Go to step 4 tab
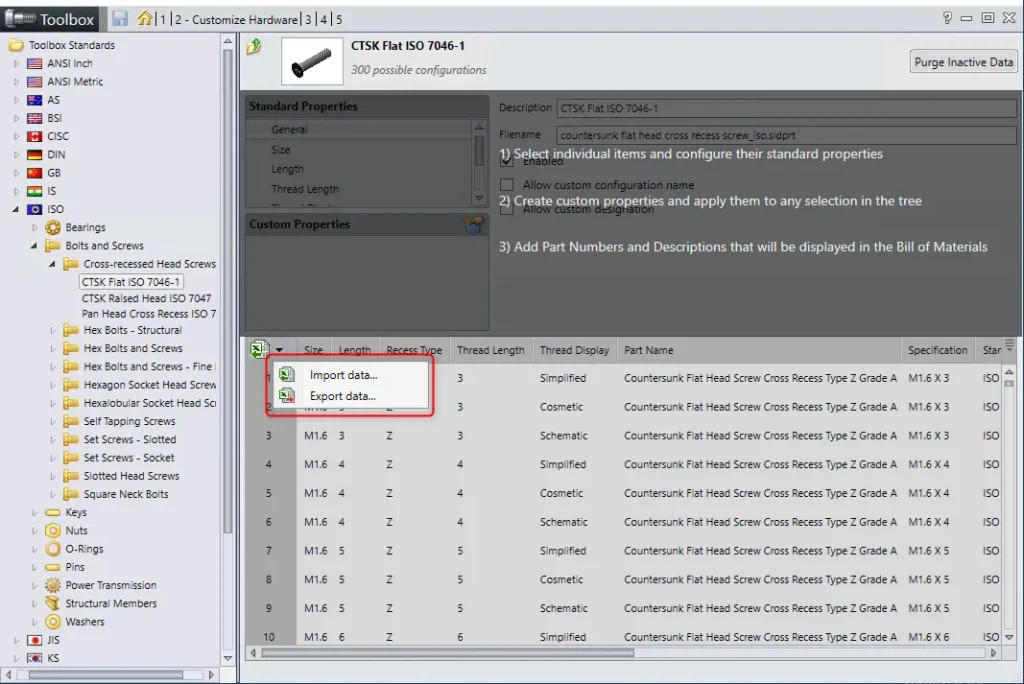The height and width of the screenshot is (684, 1024). click(x=323, y=20)
